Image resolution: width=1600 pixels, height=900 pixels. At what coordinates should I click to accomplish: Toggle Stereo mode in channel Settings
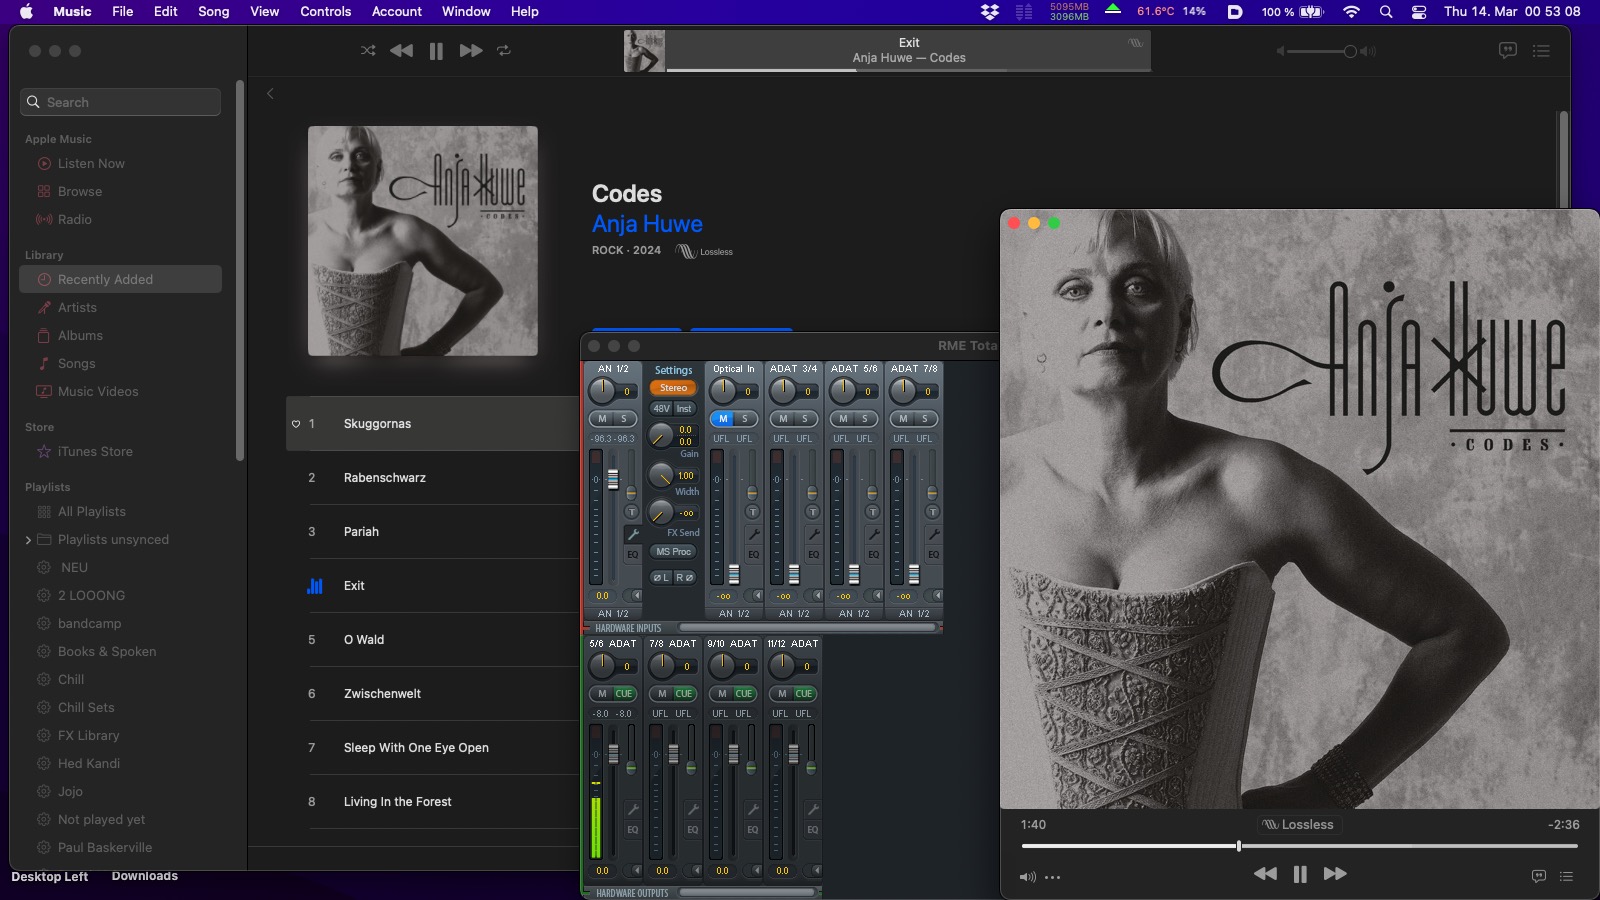[x=673, y=388]
